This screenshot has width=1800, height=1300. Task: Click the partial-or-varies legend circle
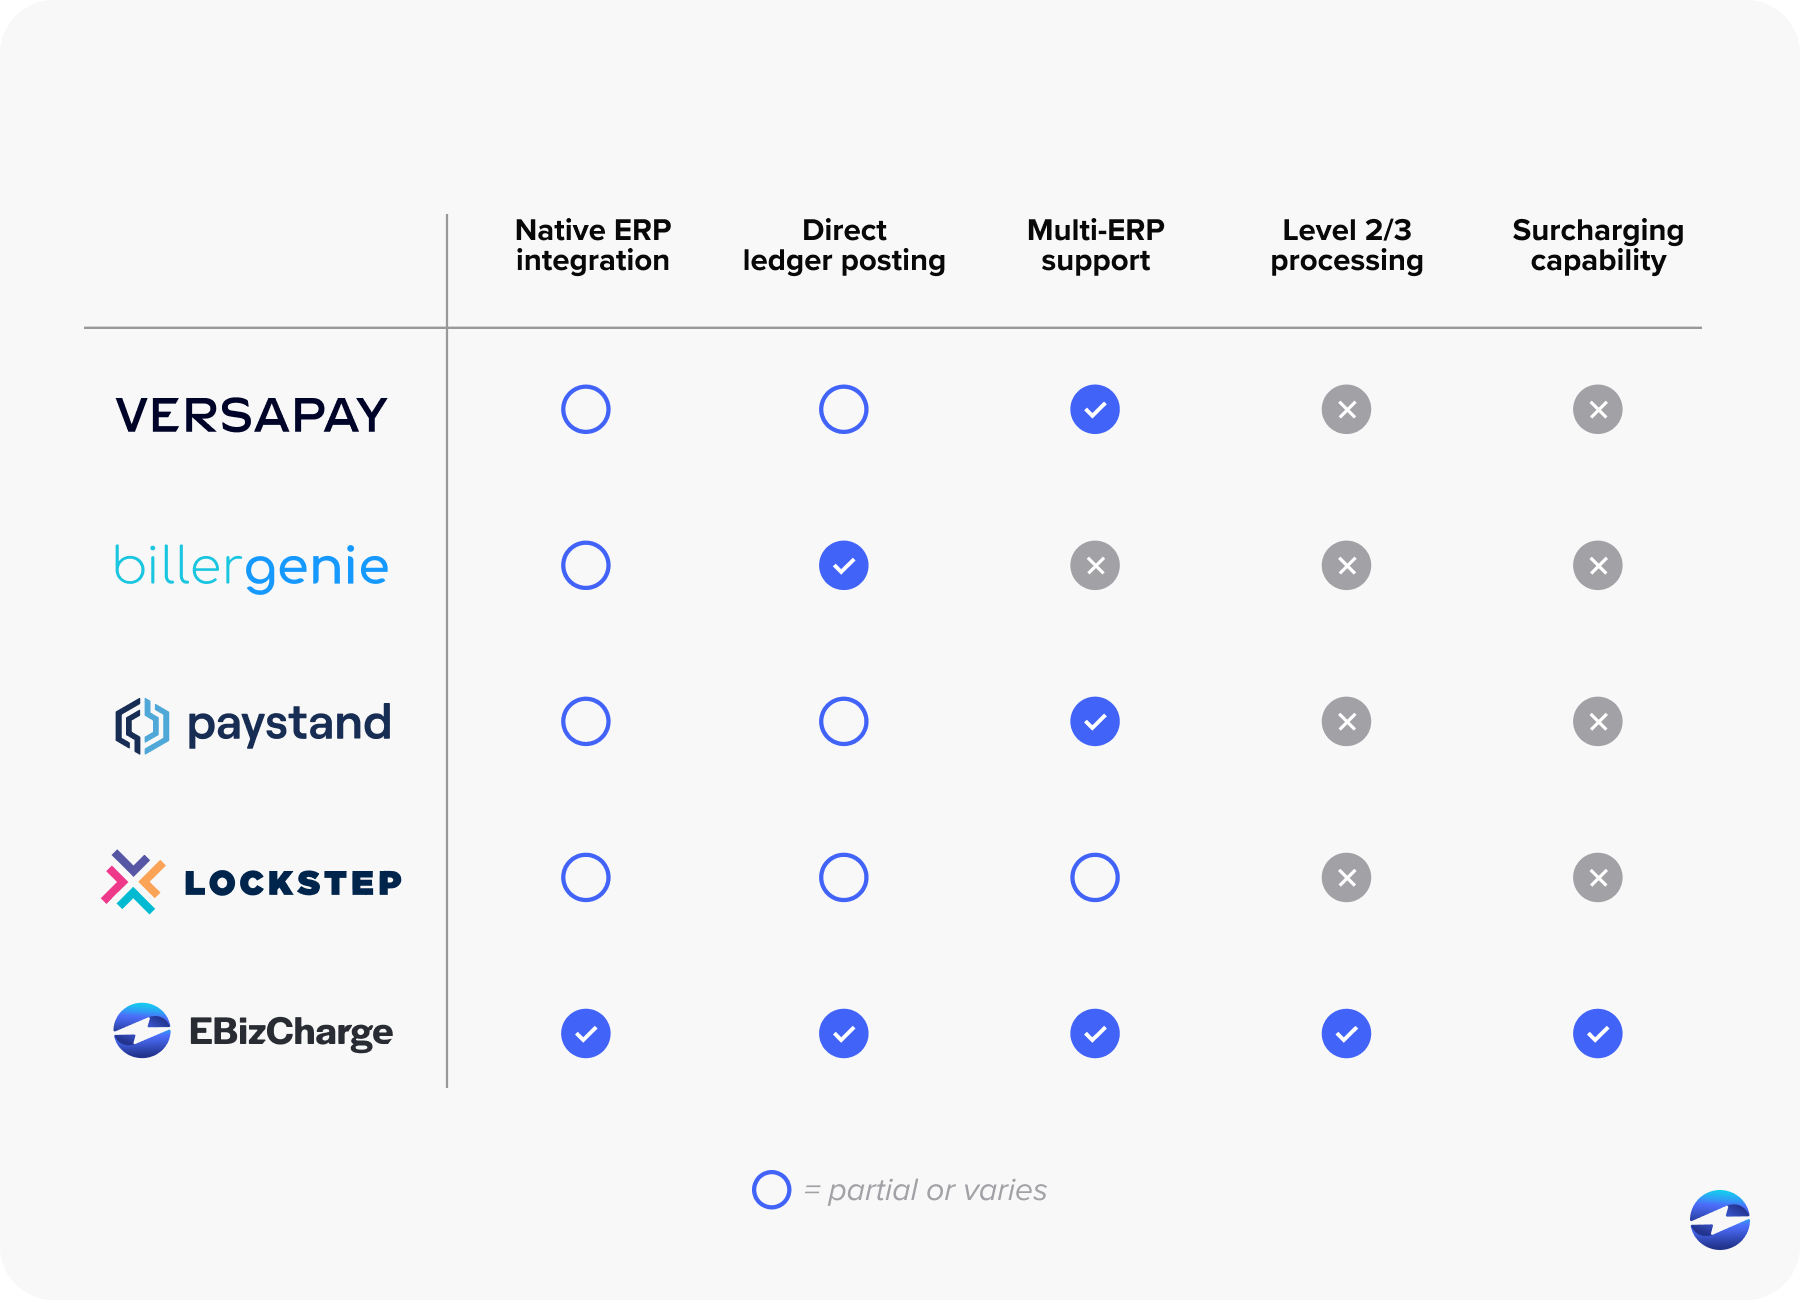771,1189
